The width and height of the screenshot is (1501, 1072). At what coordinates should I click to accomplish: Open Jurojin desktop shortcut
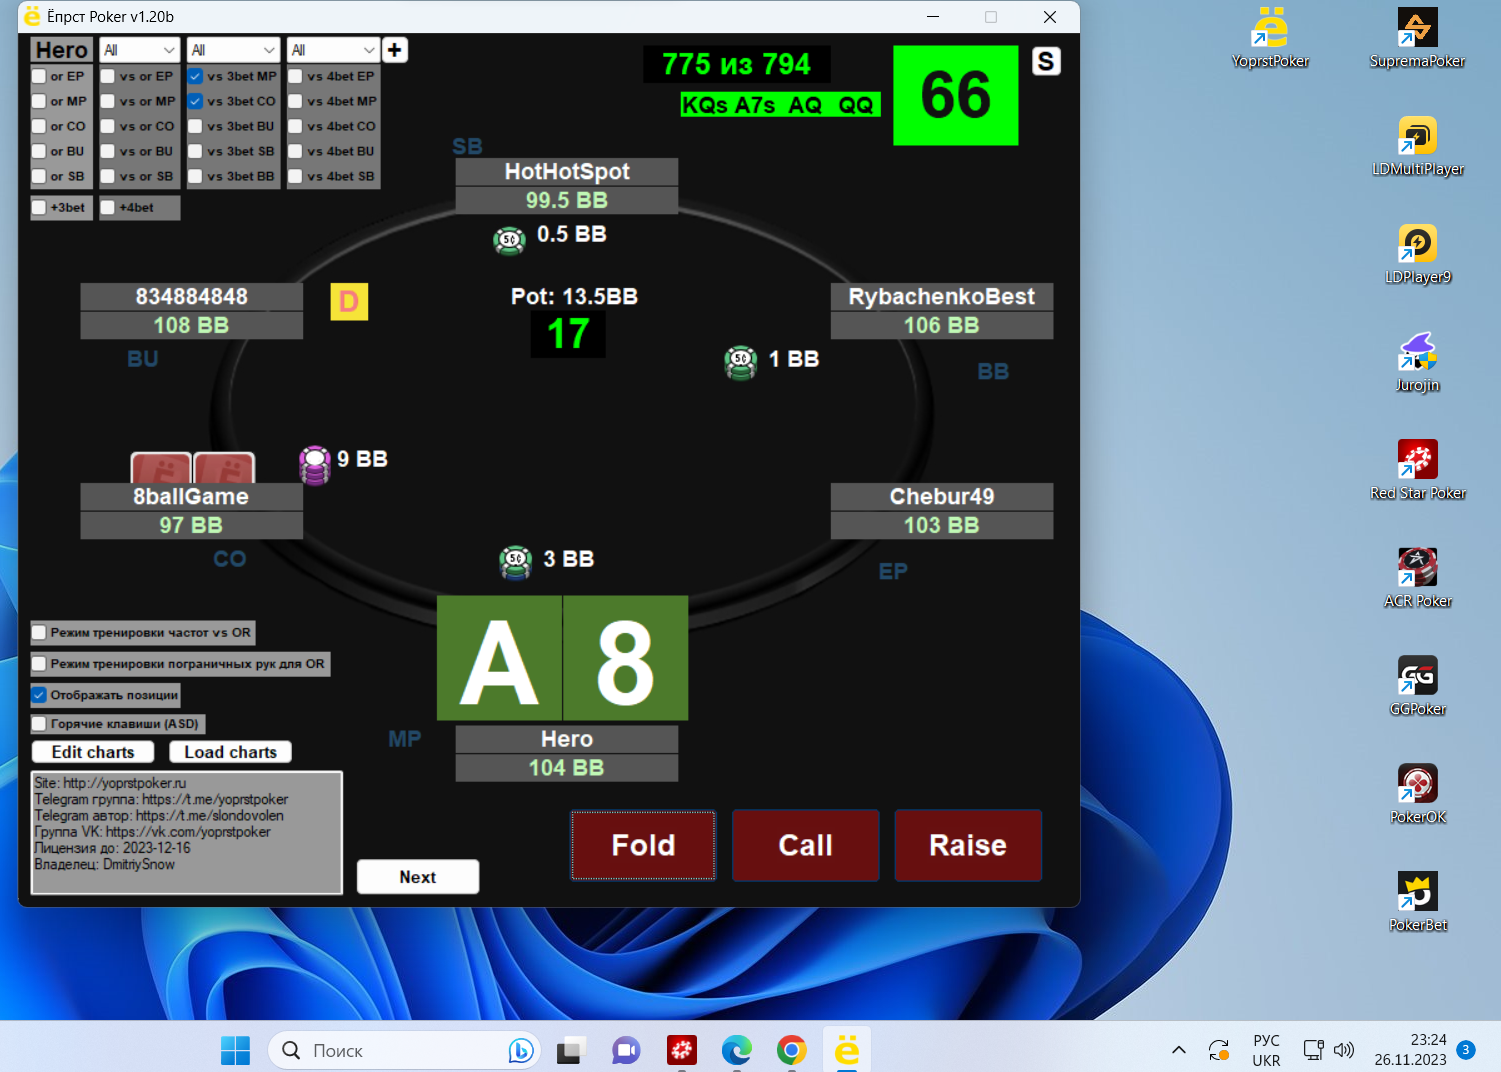[x=1417, y=362]
